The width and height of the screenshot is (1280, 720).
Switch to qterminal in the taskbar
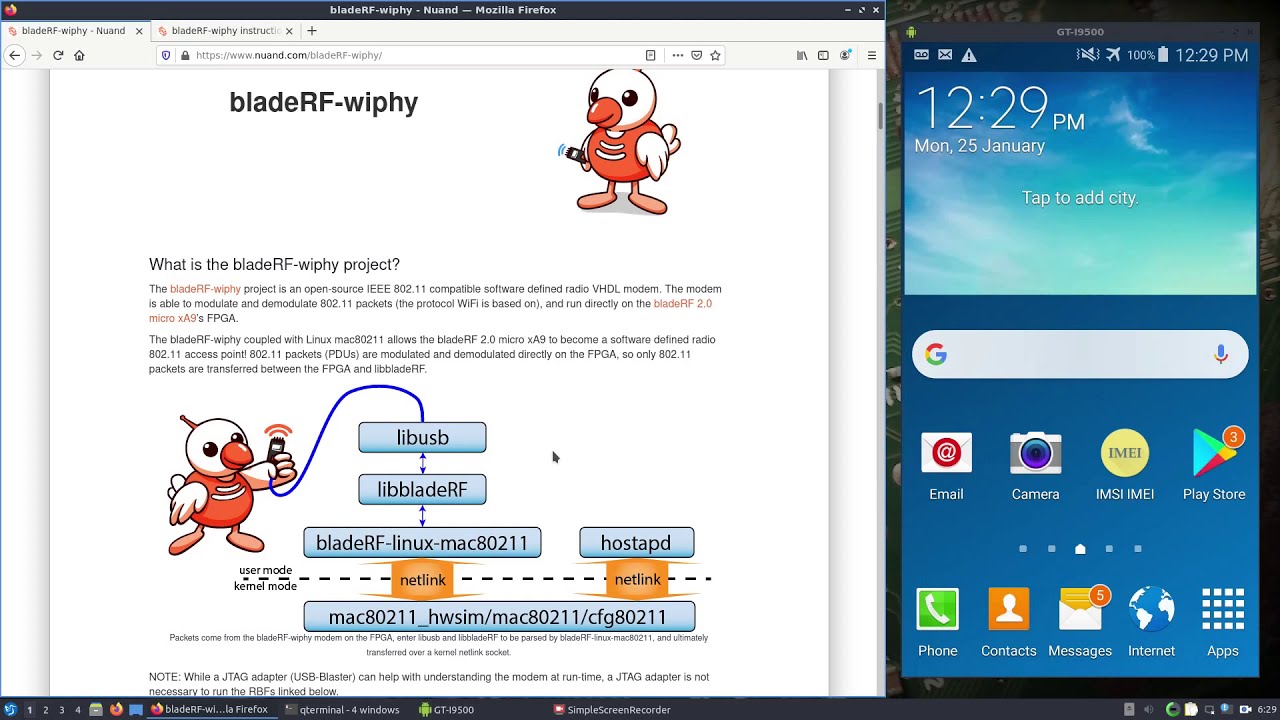pyautogui.click(x=341, y=710)
